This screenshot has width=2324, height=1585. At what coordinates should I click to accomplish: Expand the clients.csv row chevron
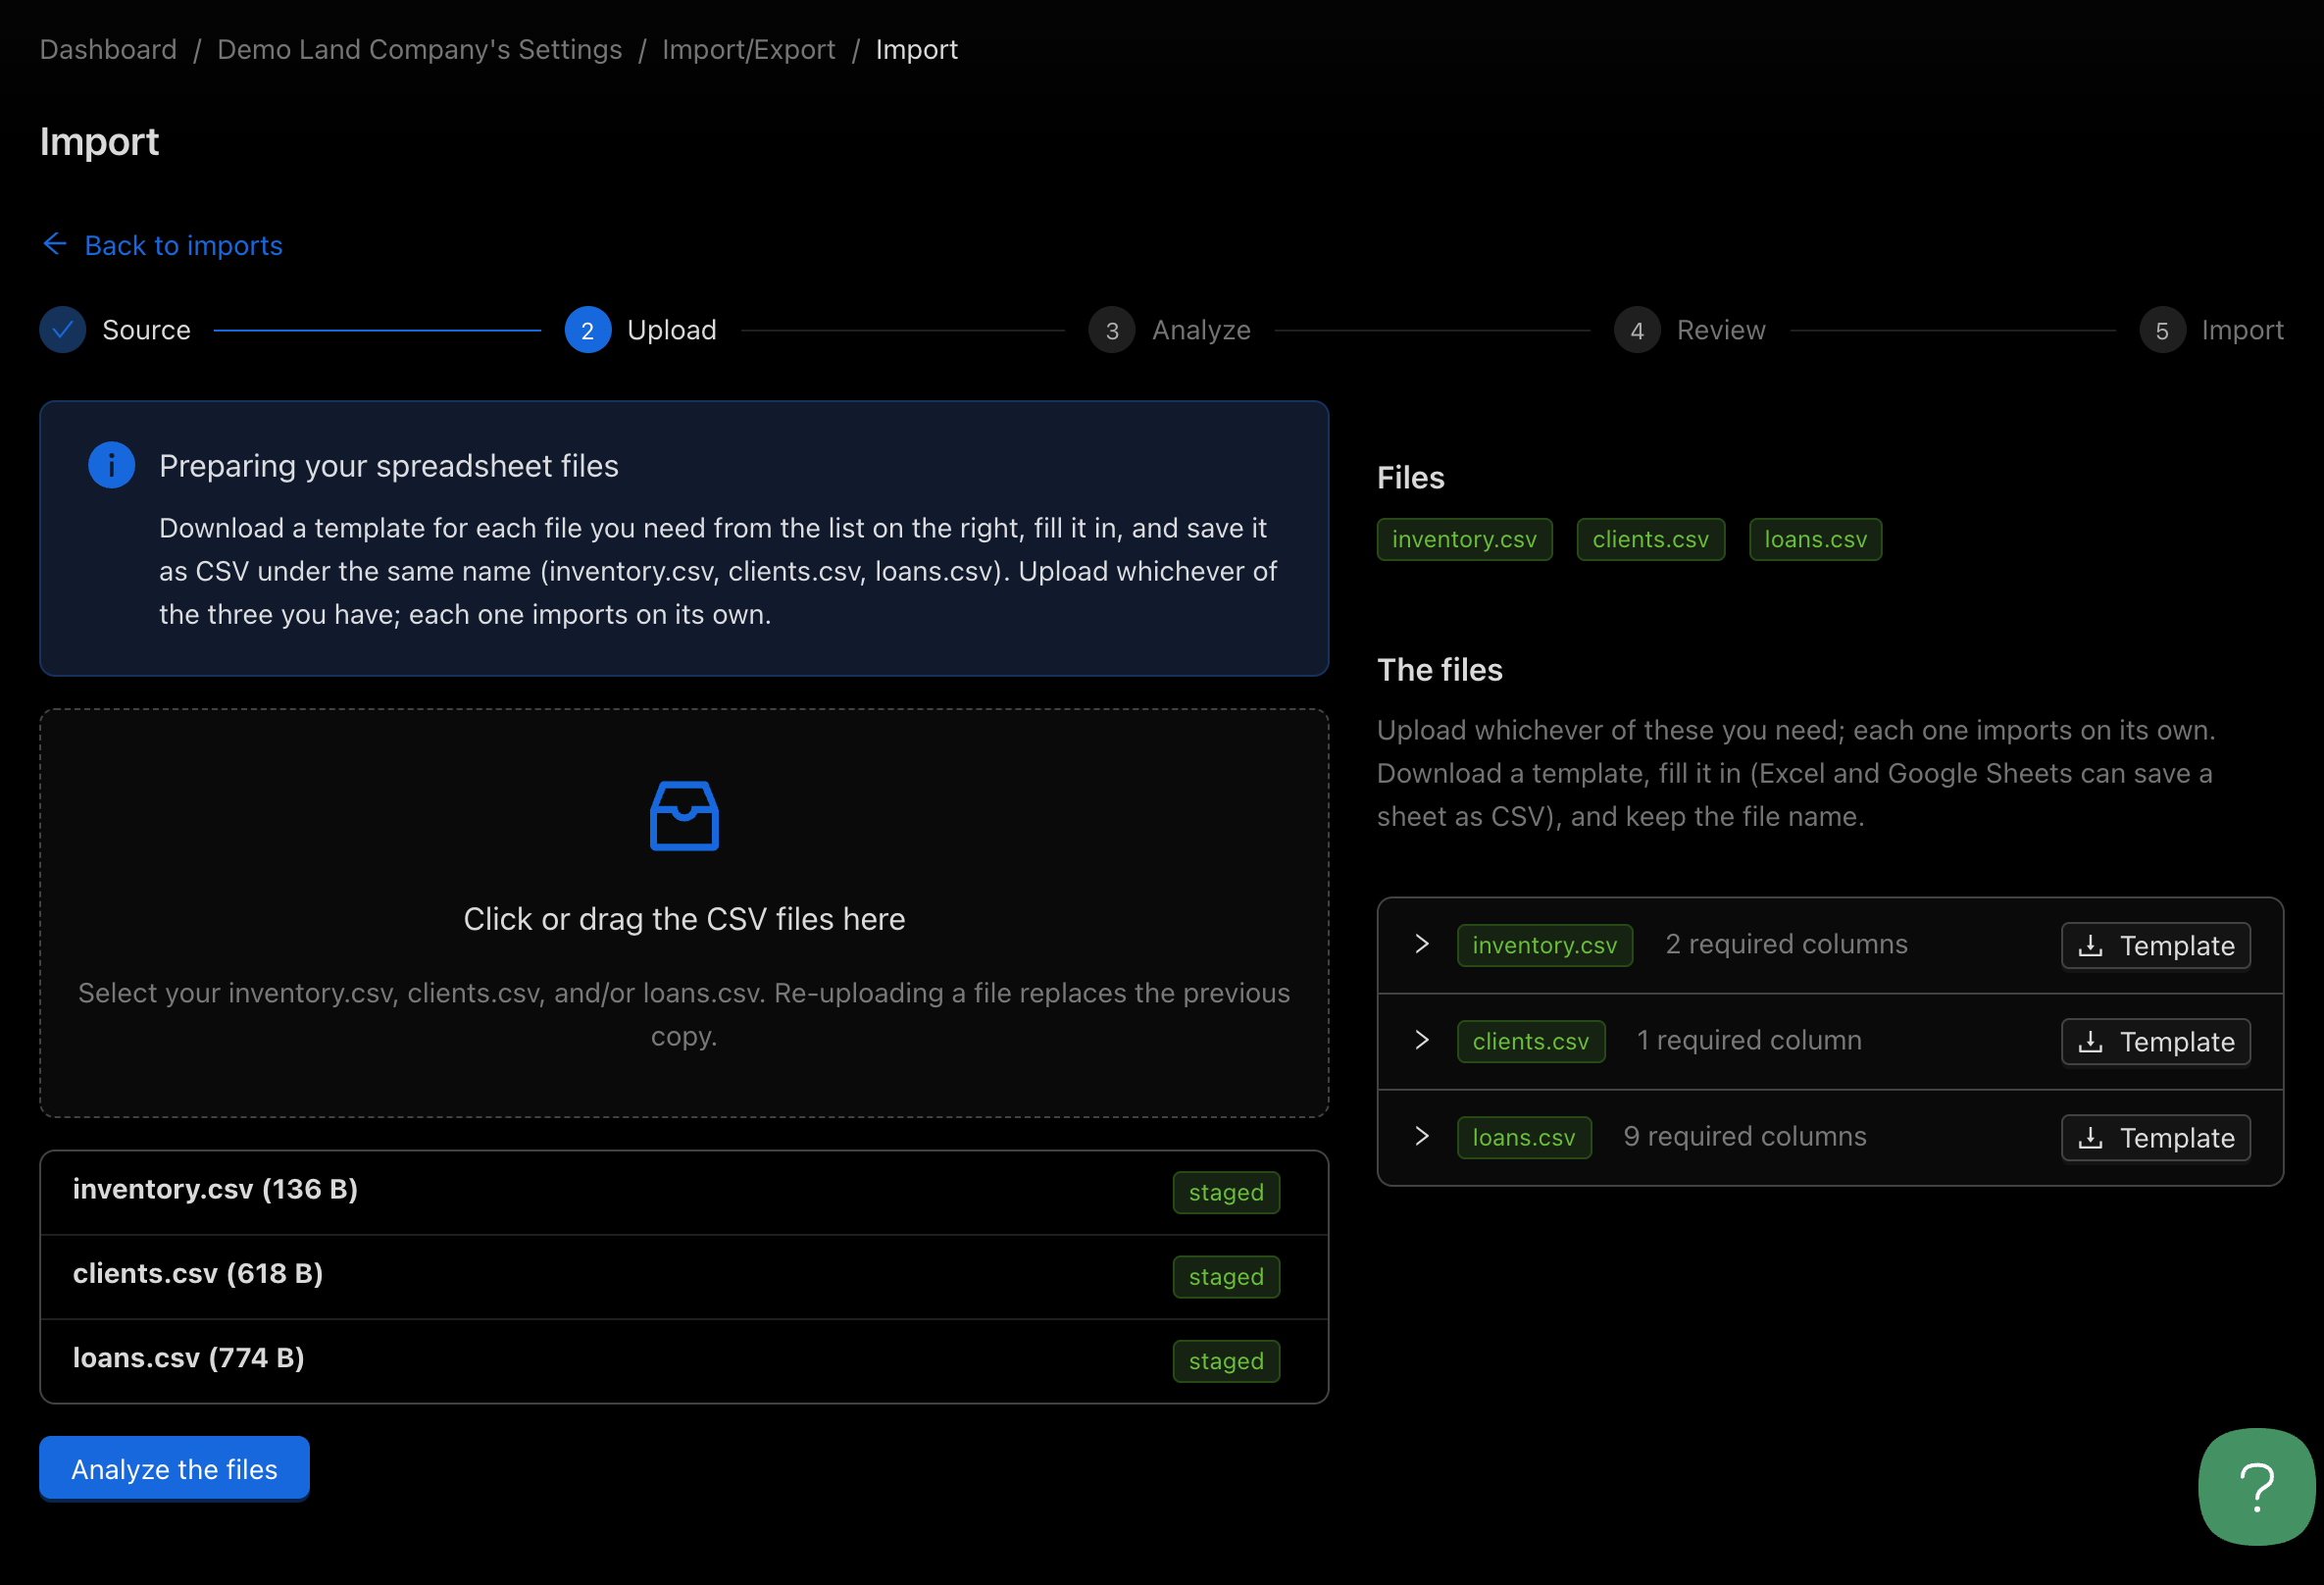point(1422,1040)
